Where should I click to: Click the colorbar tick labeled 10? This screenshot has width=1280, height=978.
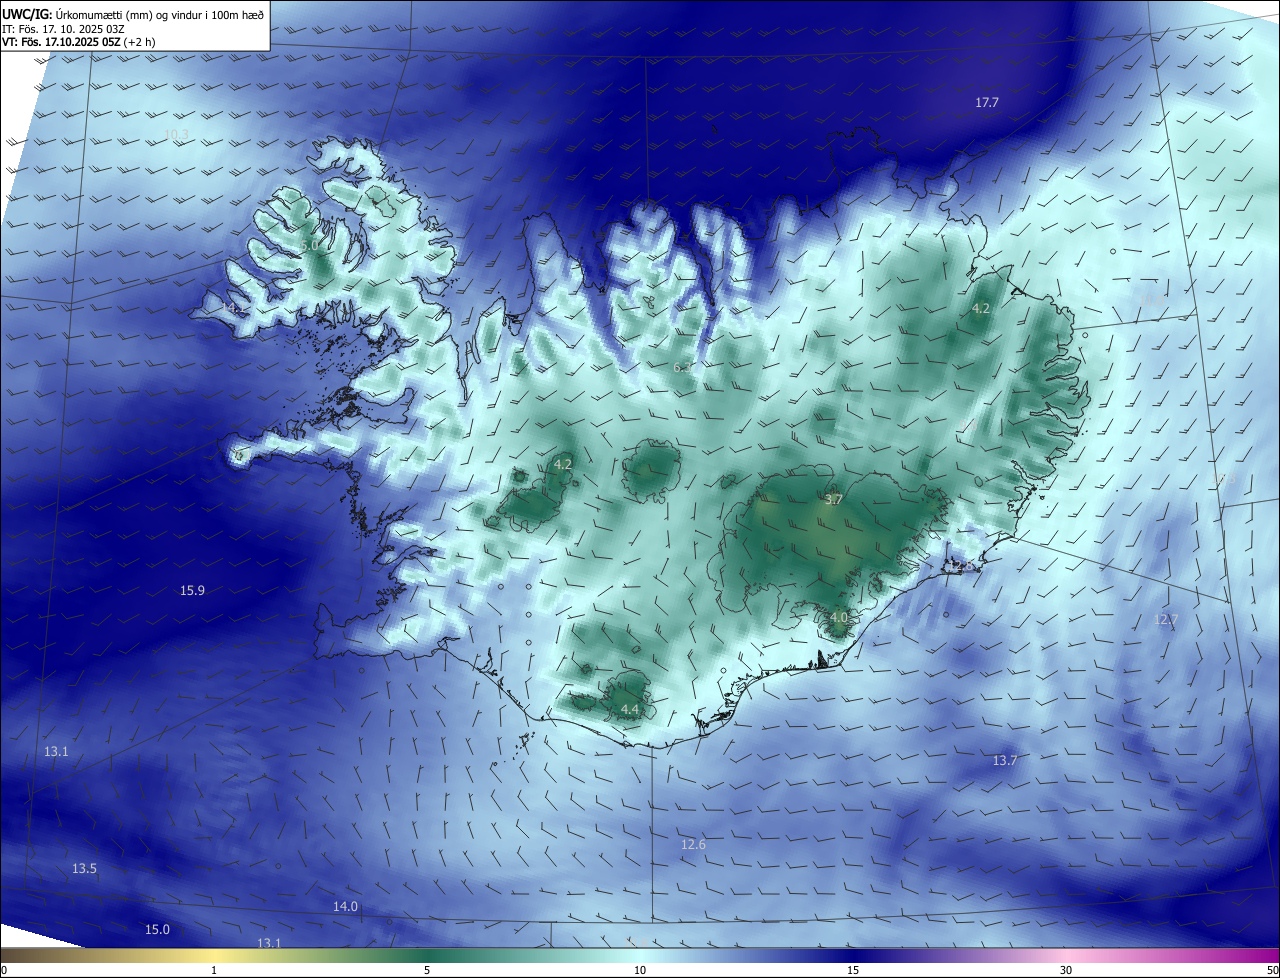coord(640,970)
